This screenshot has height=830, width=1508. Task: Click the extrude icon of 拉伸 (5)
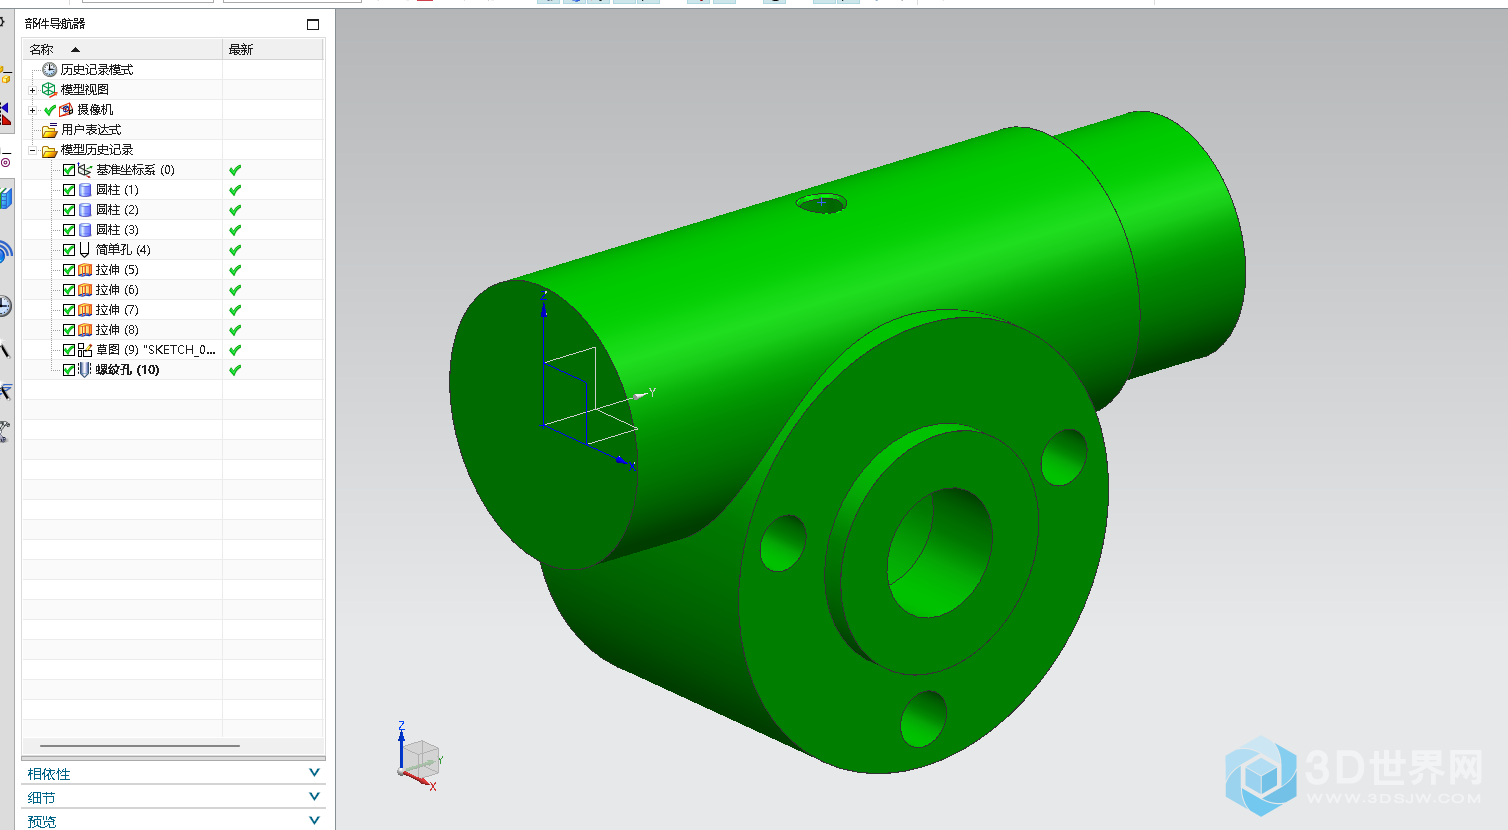[x=85, y=270]
